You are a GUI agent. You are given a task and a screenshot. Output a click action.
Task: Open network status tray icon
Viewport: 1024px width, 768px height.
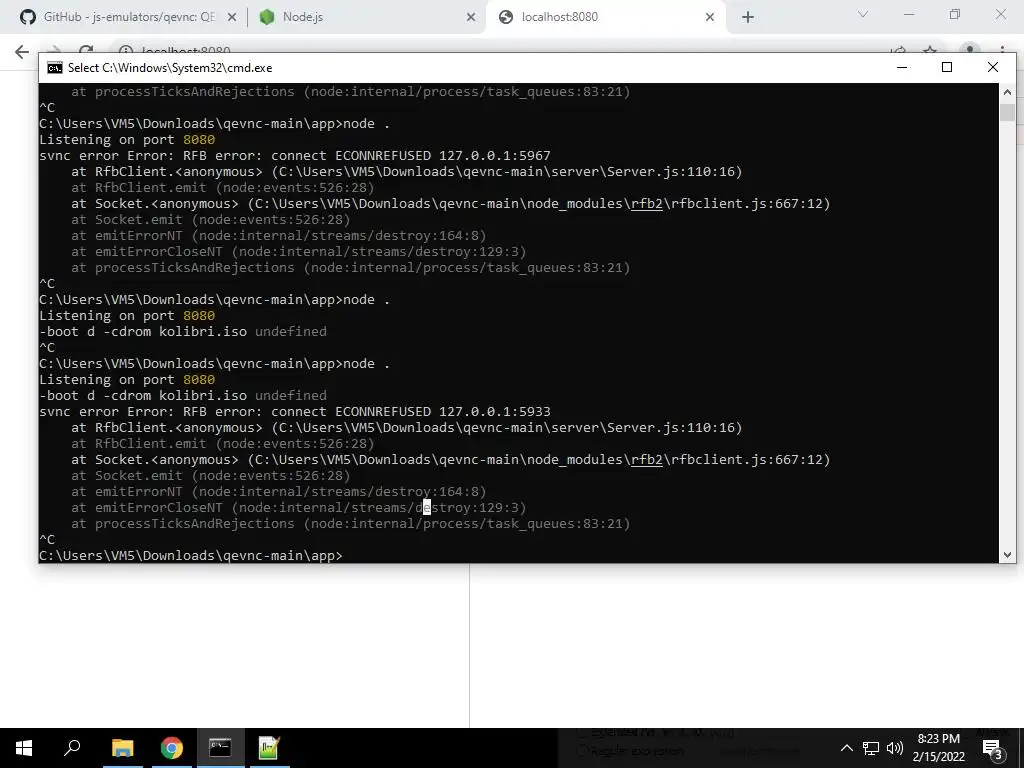point(870,748)
